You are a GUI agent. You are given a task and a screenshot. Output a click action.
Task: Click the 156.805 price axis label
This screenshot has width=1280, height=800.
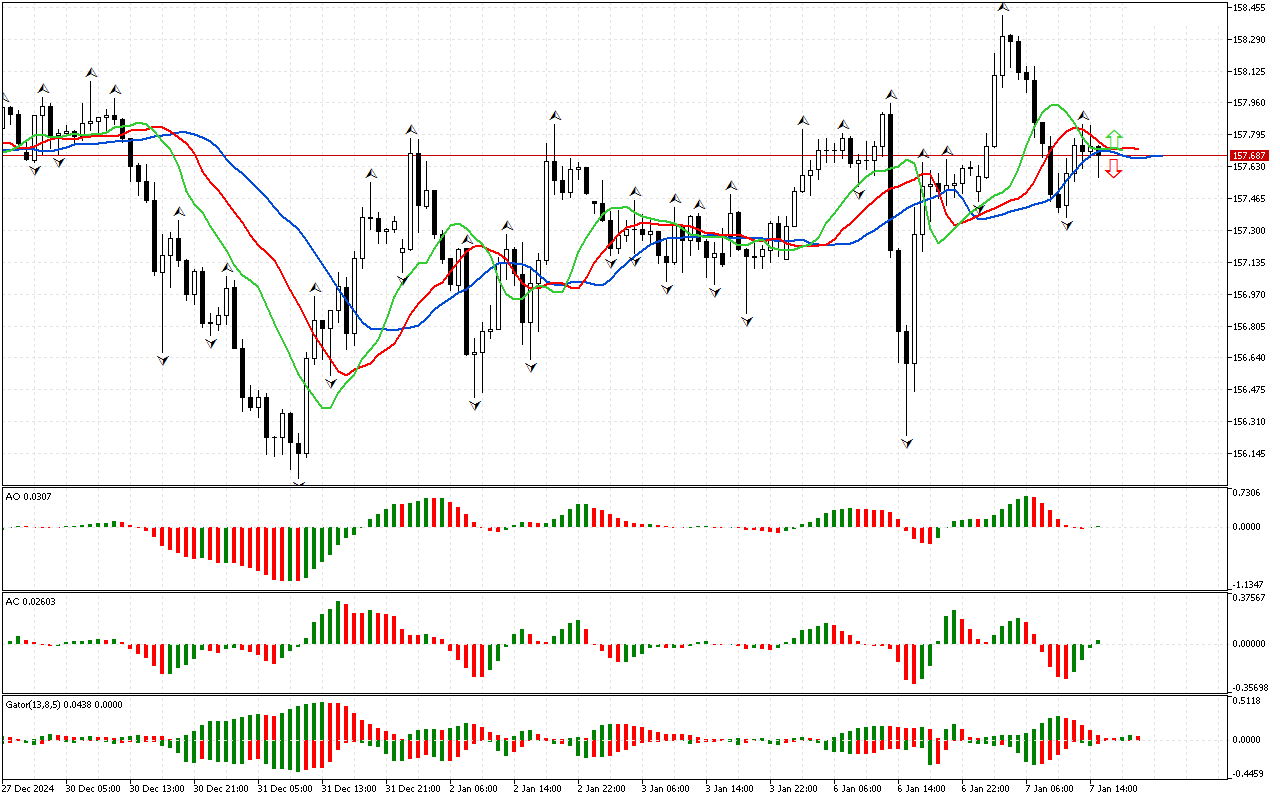point(1249,327)
